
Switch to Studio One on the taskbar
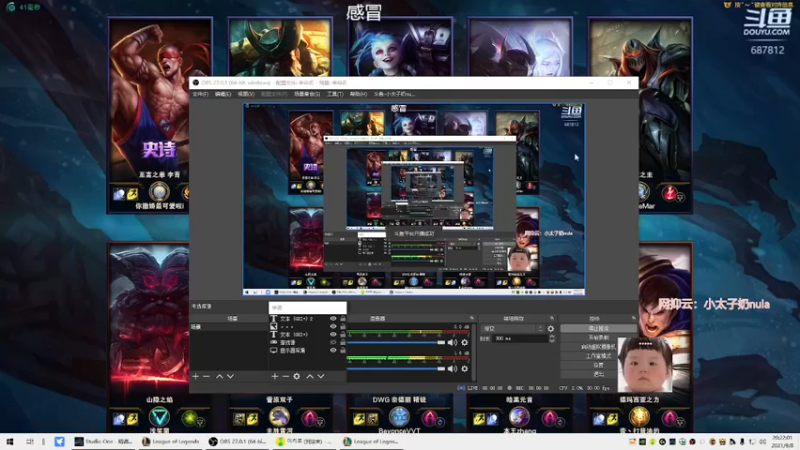coord(104,442)
